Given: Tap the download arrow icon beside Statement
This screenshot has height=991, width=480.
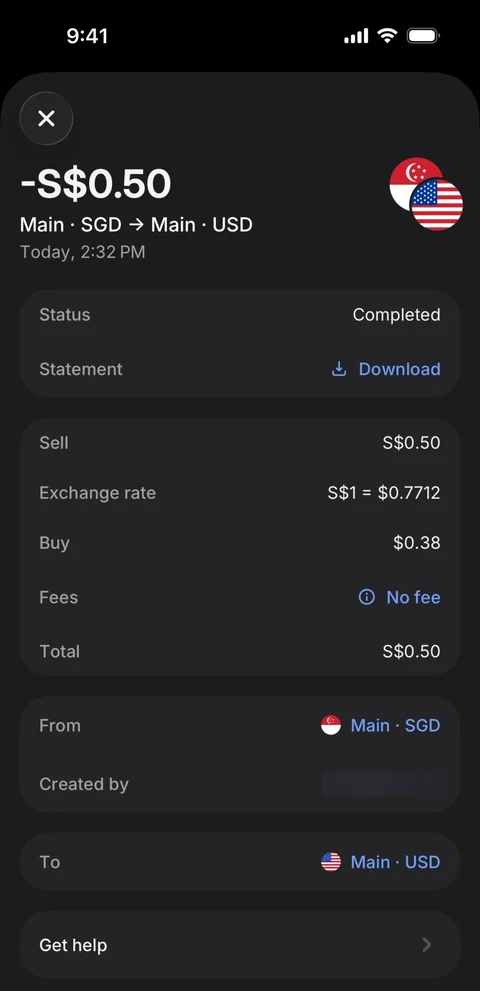Looking at the screenshot, I should 339,369.
